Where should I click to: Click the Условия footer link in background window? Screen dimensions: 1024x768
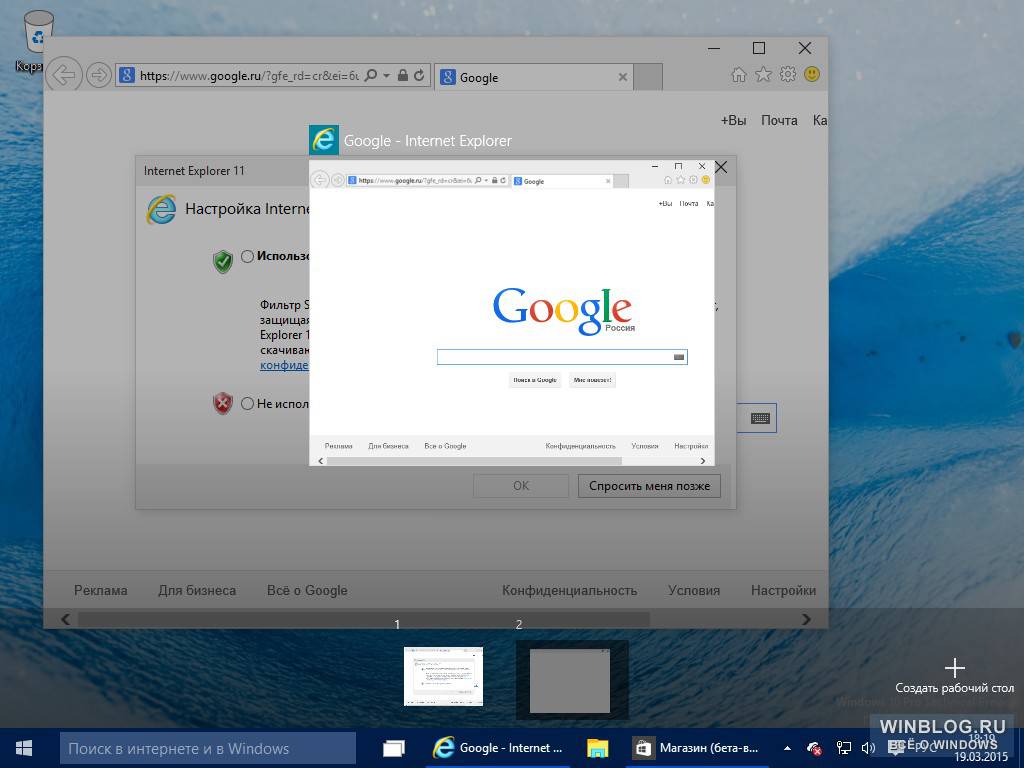(694, 590)
